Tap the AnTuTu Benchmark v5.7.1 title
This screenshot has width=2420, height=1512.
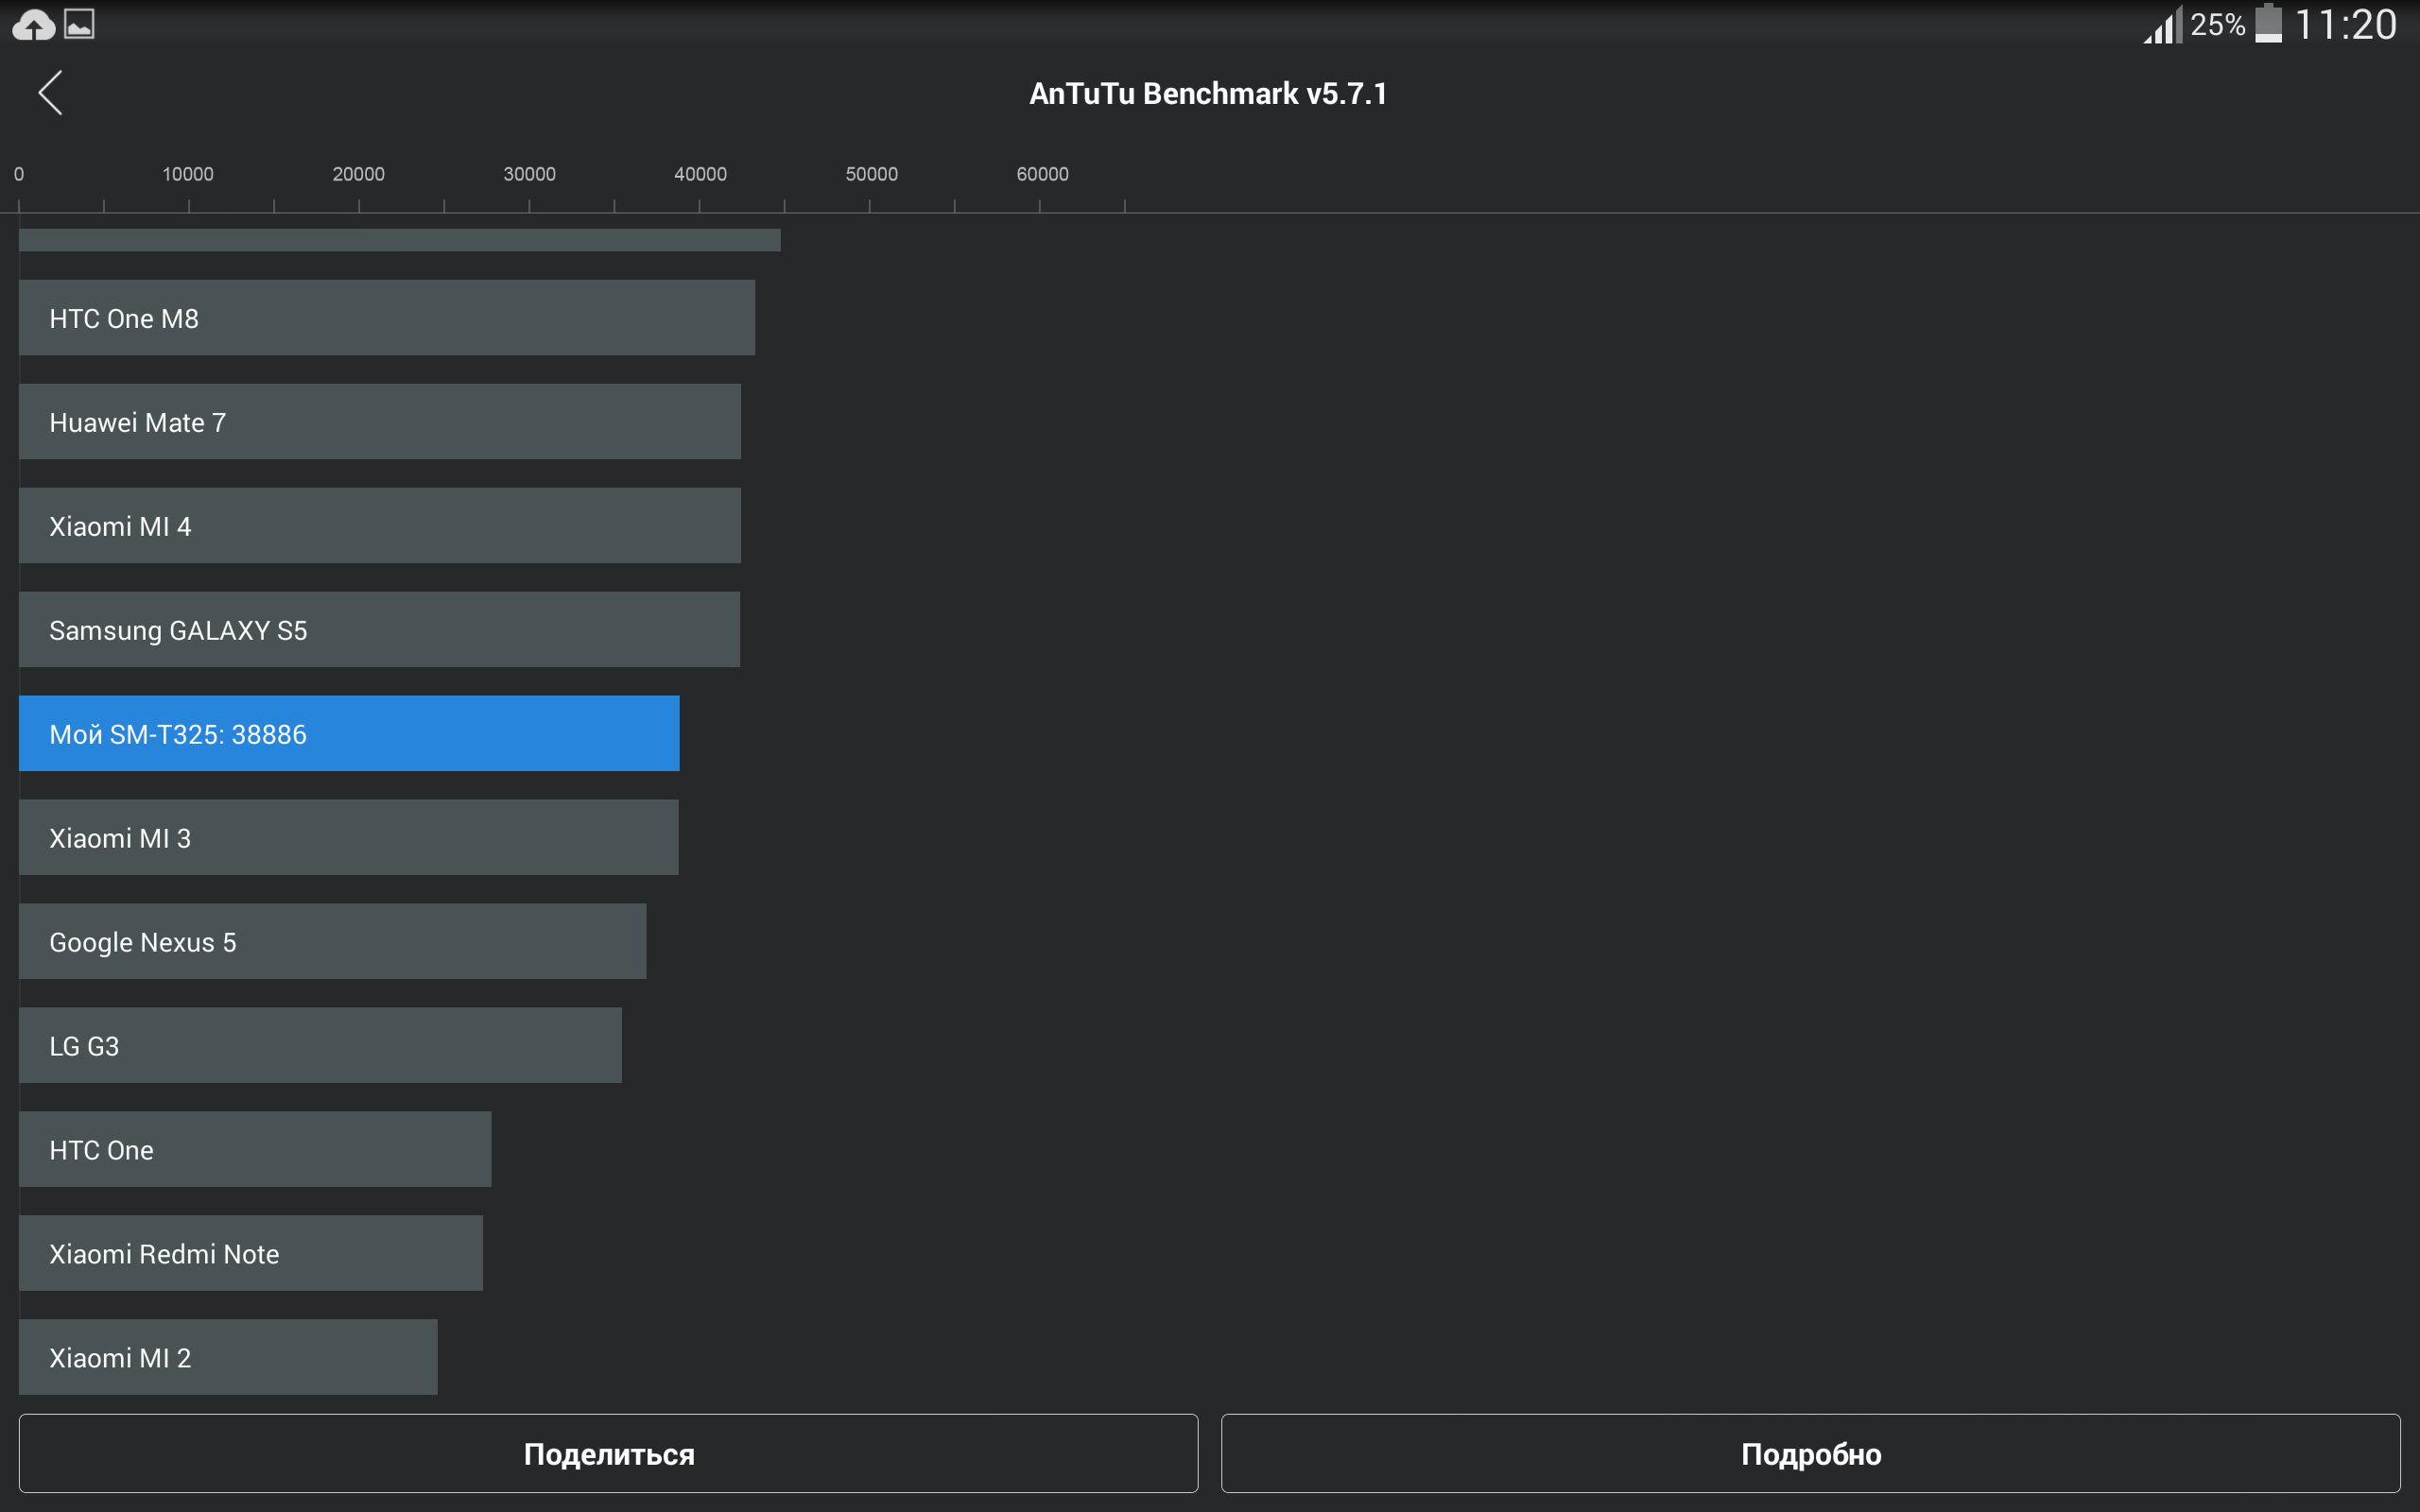tap(1208, 94)
